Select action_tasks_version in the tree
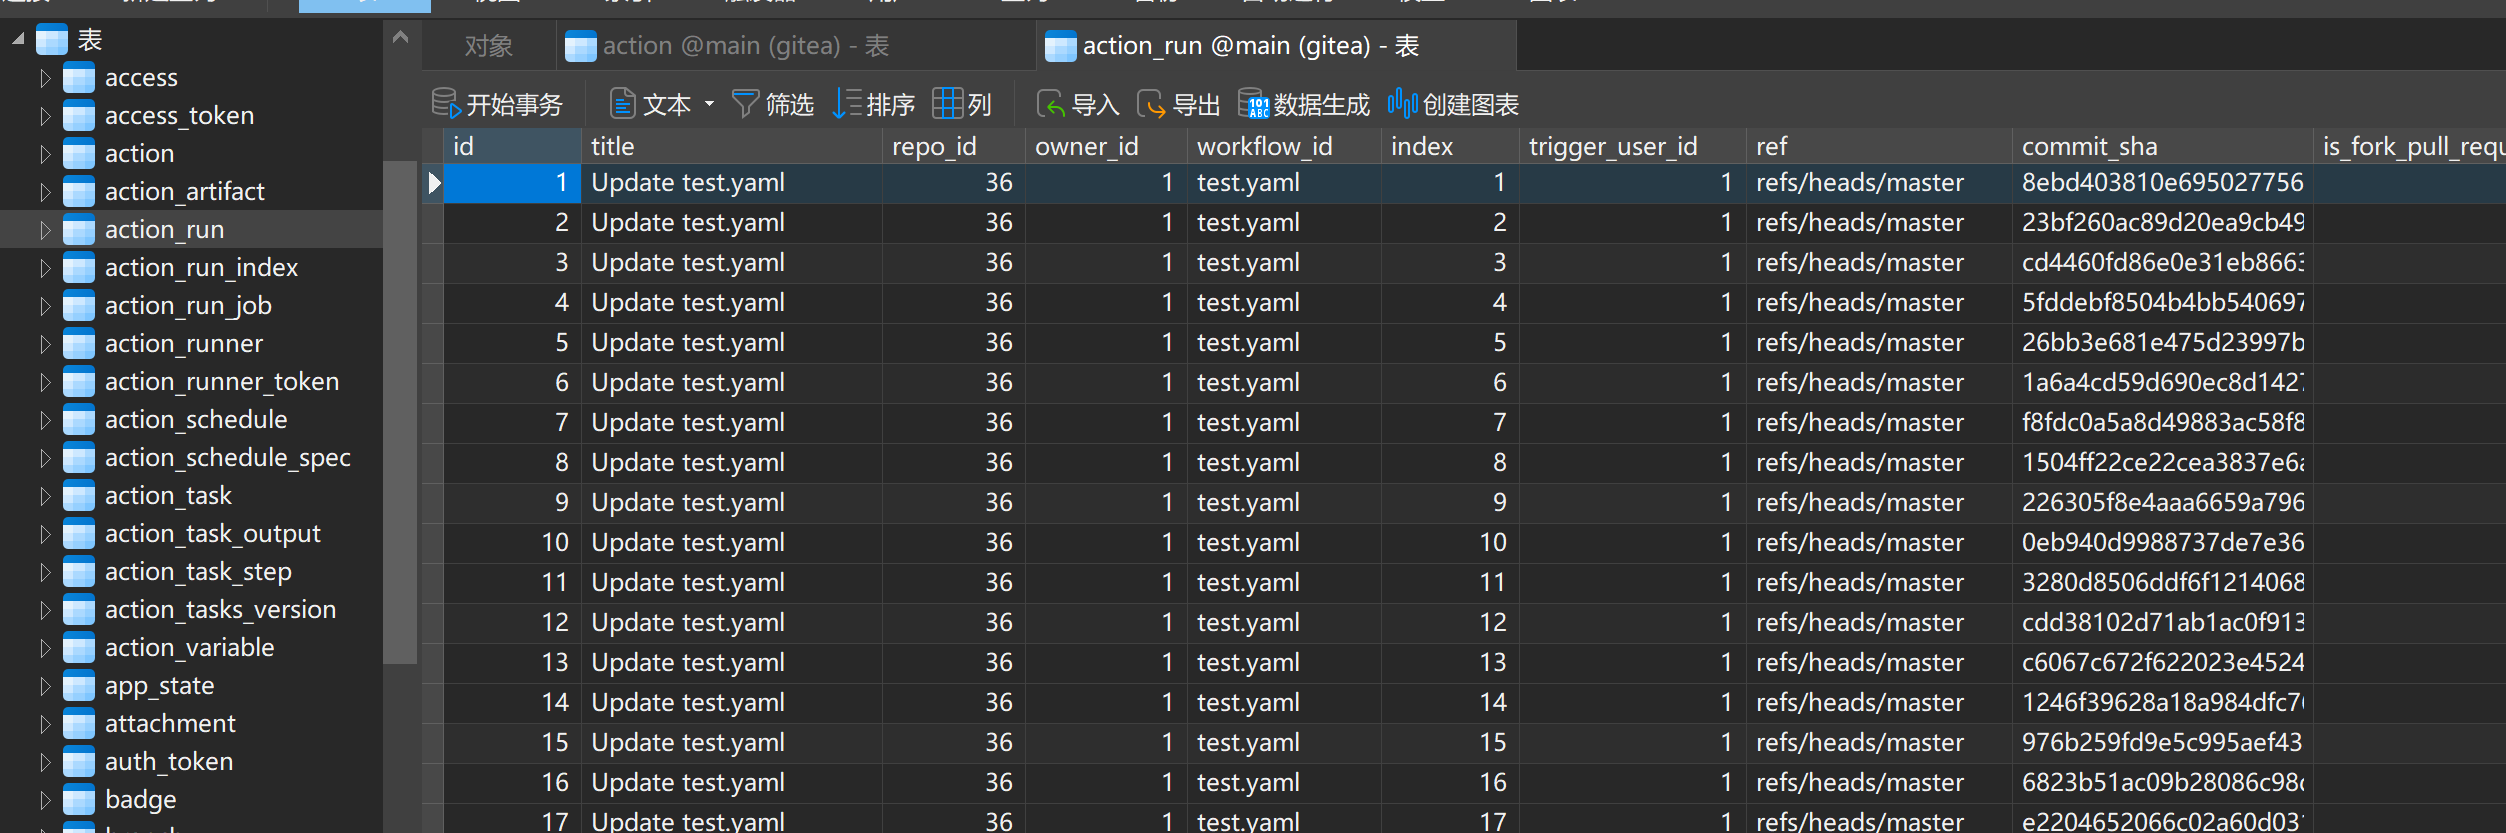Viewport: 2506px width, 833px height. click(220, 609)
